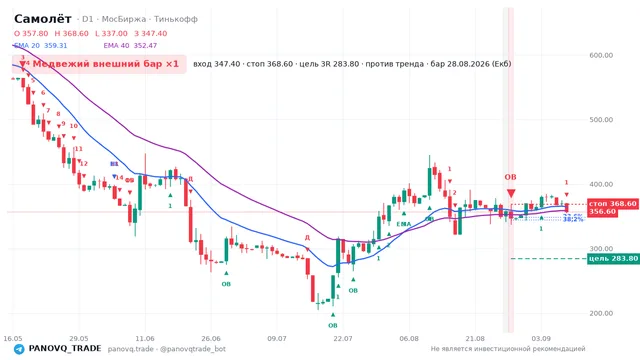
Task: Click the '38,2%' Fibonacci level label
Action: [x=573, y=220]
